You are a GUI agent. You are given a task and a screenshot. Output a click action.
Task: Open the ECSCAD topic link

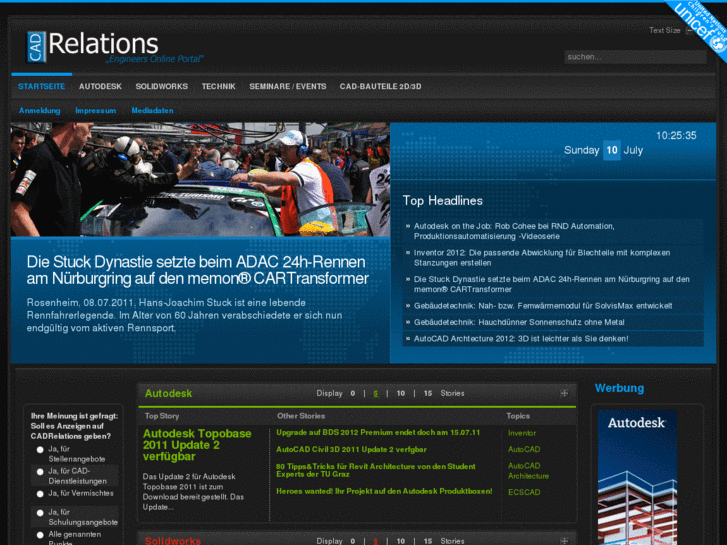click(524, 492)
